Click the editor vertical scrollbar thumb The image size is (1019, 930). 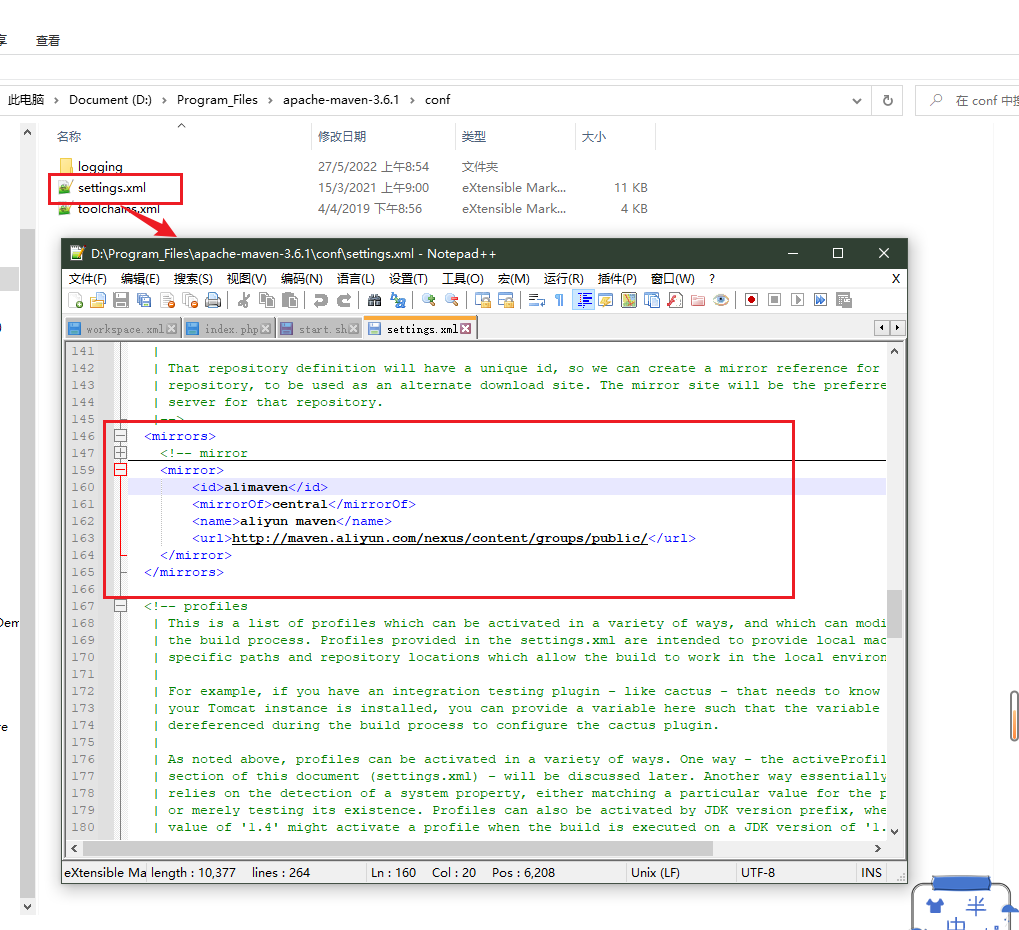894,614
